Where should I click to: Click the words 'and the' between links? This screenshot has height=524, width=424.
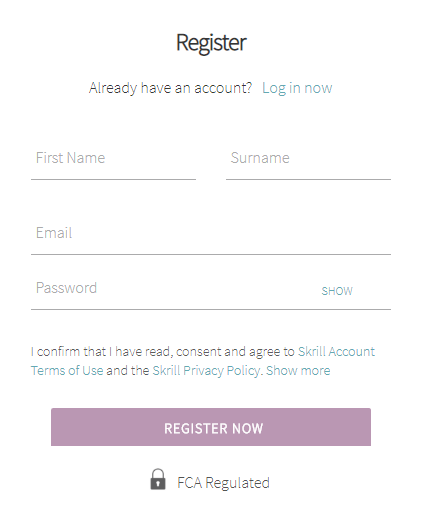(x=128, y=371)
